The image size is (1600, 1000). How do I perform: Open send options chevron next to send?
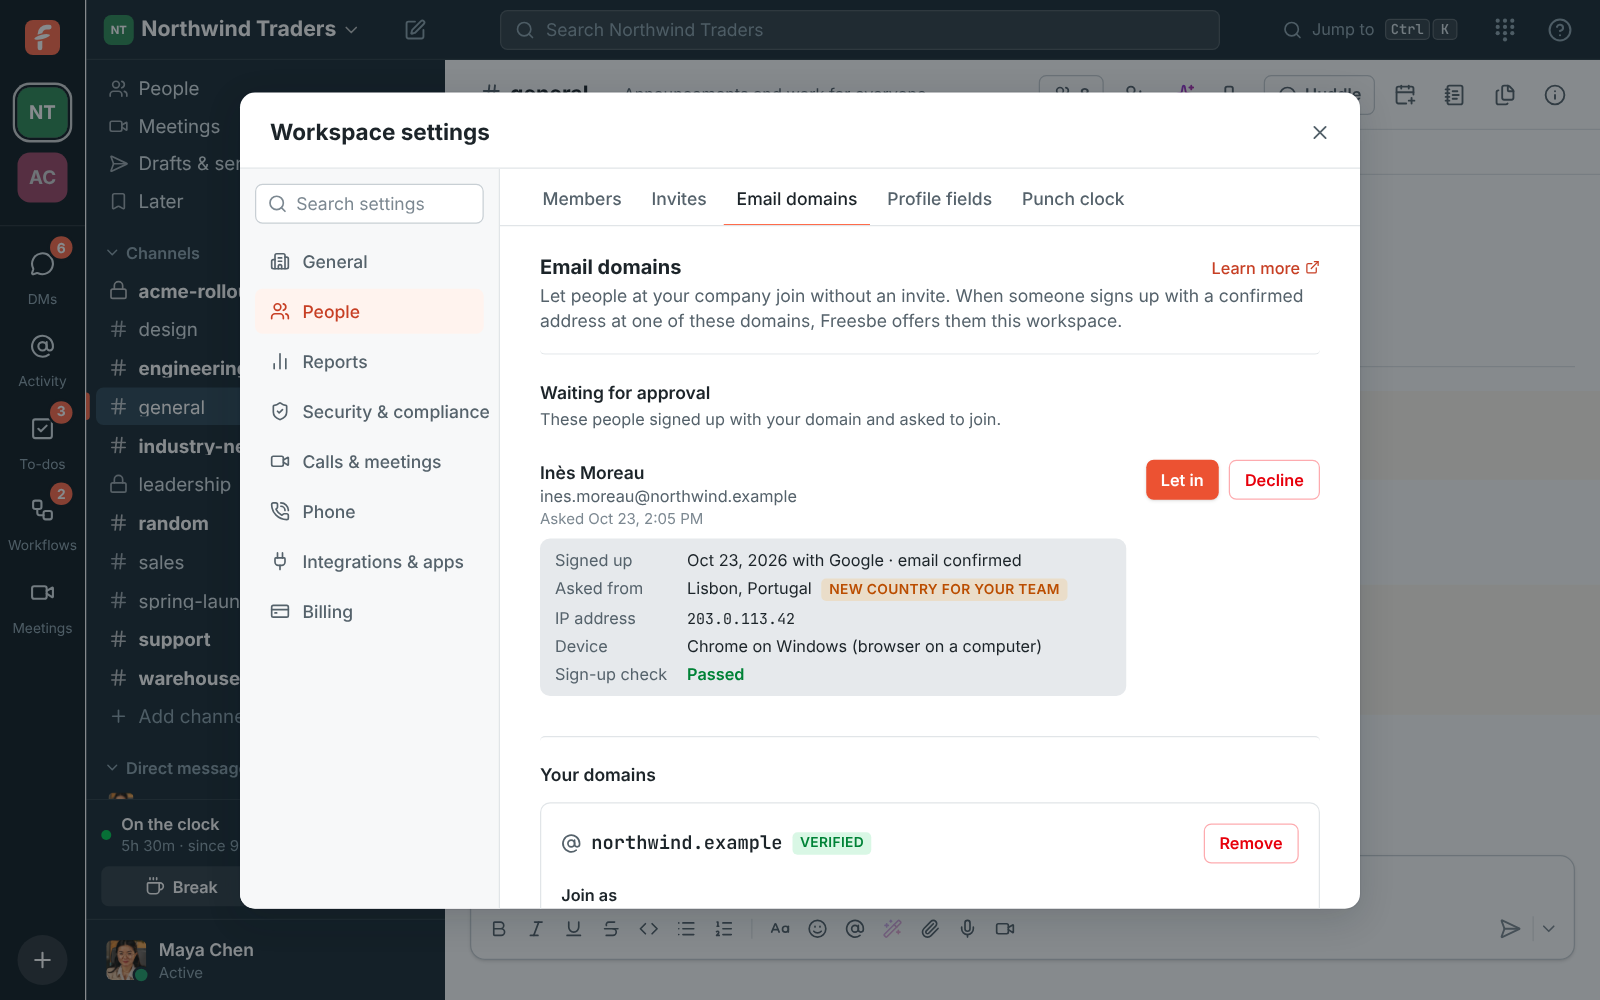point(1548,929)
